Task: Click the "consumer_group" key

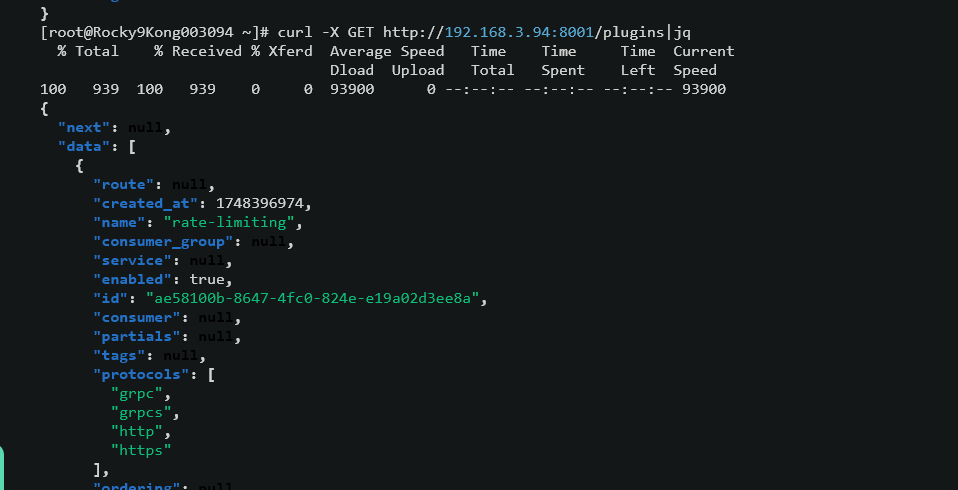Action: coord(163,241)
